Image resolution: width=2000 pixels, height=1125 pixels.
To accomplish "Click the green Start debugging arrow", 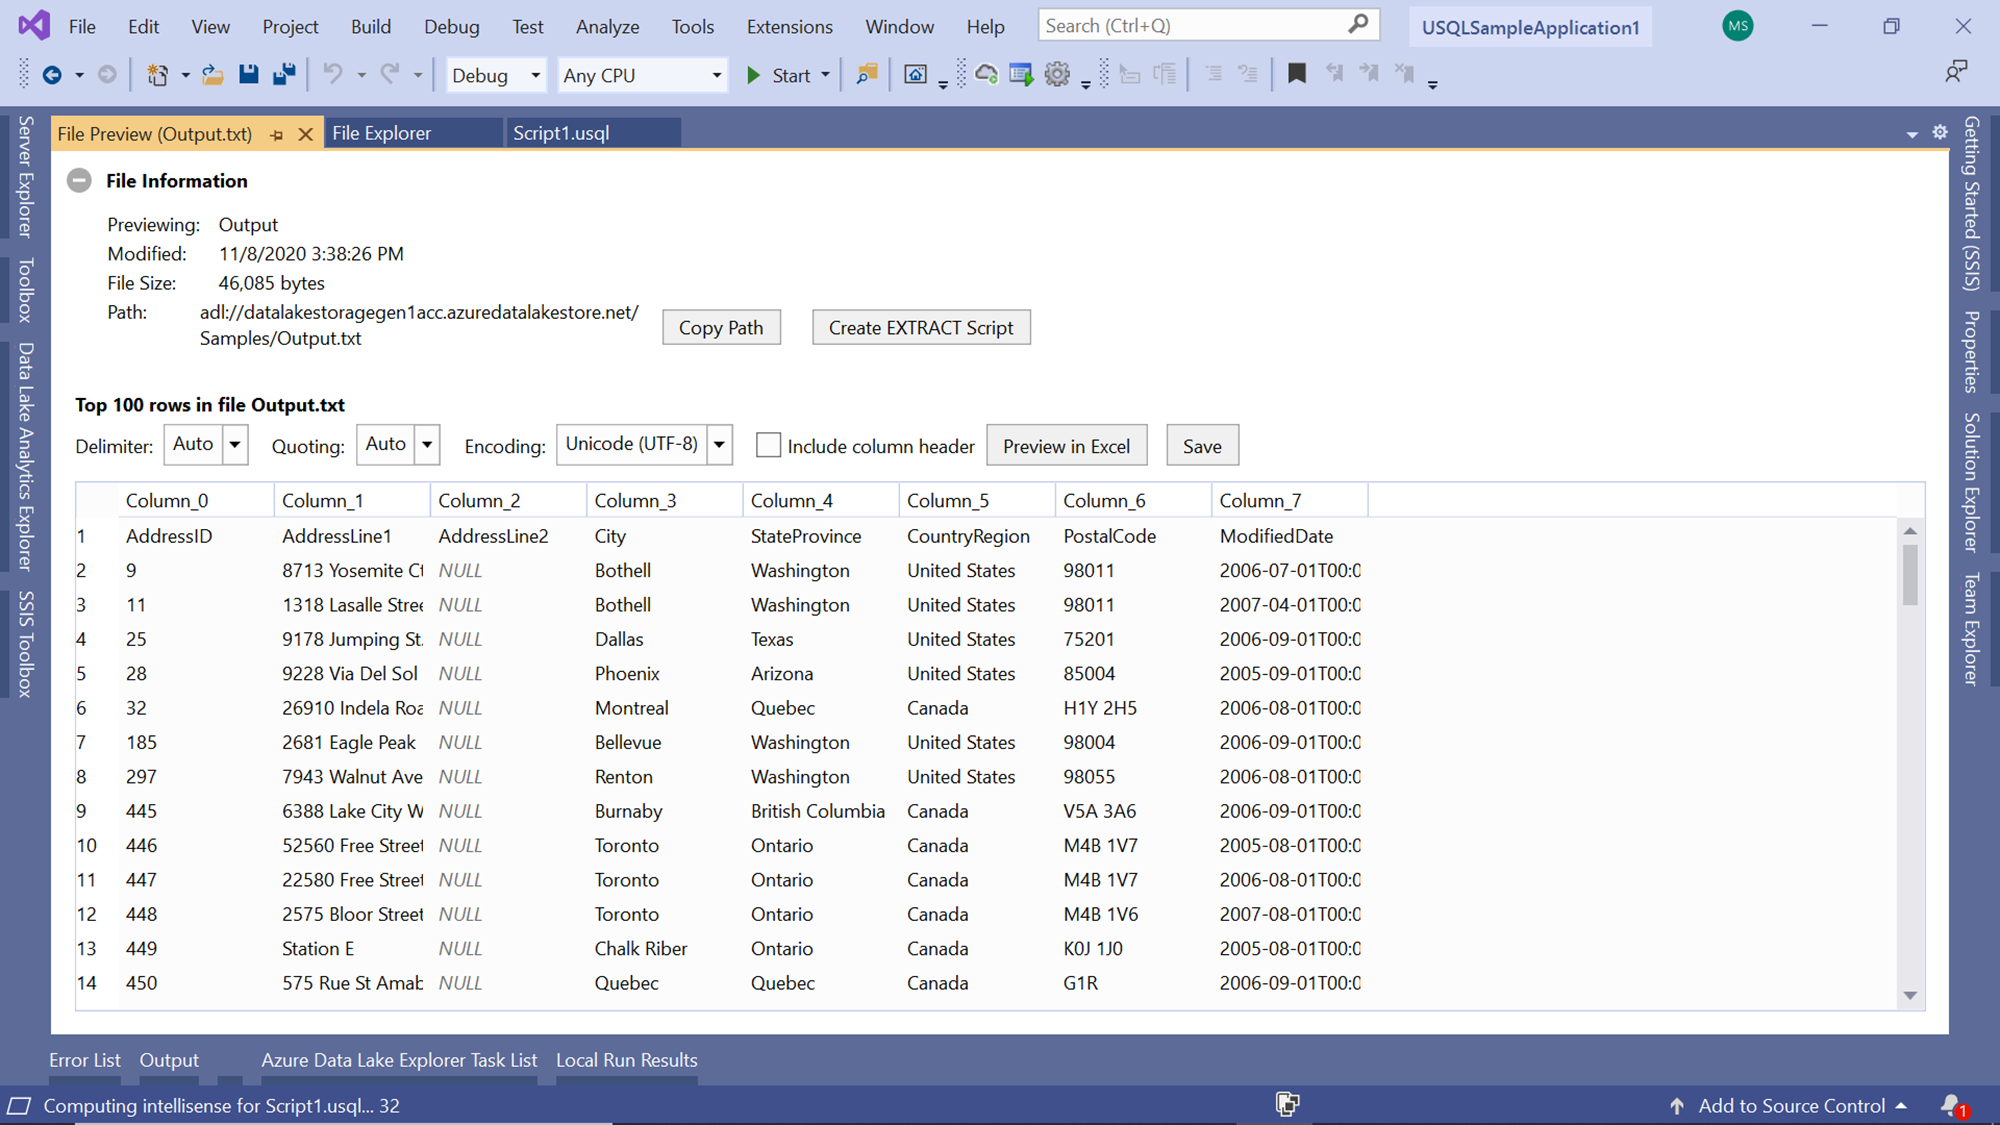I will [754, 75].
